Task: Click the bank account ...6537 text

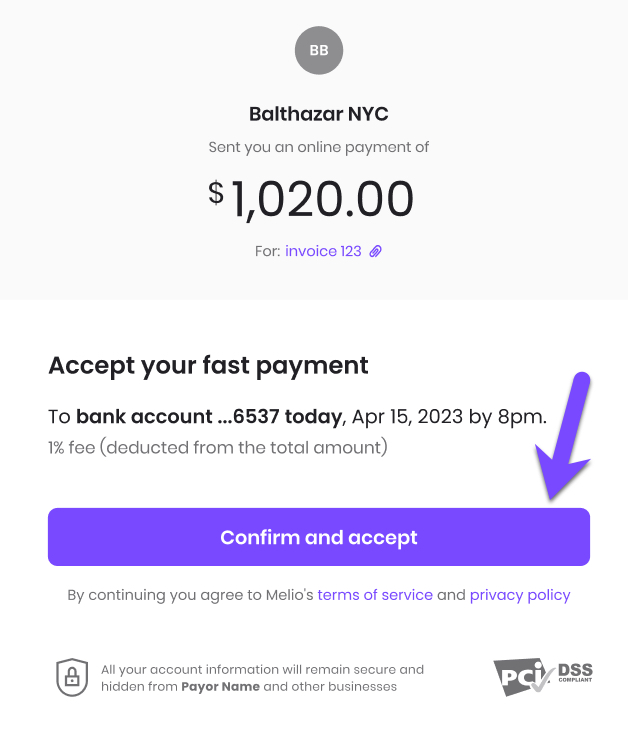Action: (x=177, y=417)
